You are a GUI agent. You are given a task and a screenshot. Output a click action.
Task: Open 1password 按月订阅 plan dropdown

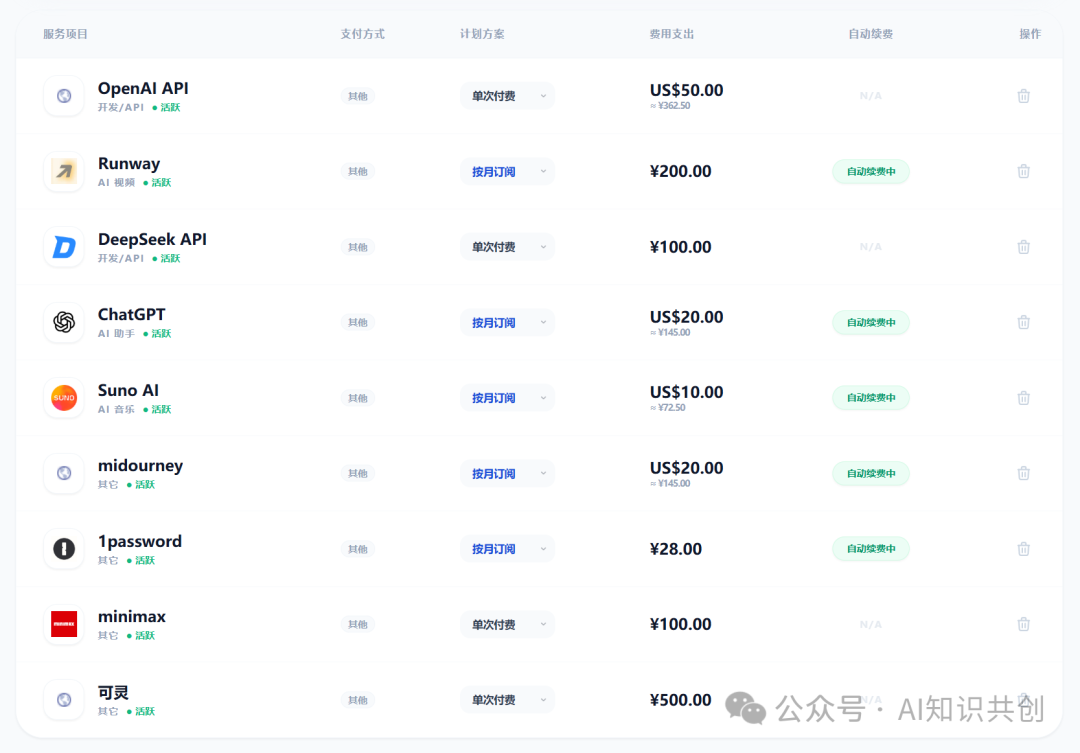pos(508,549)
